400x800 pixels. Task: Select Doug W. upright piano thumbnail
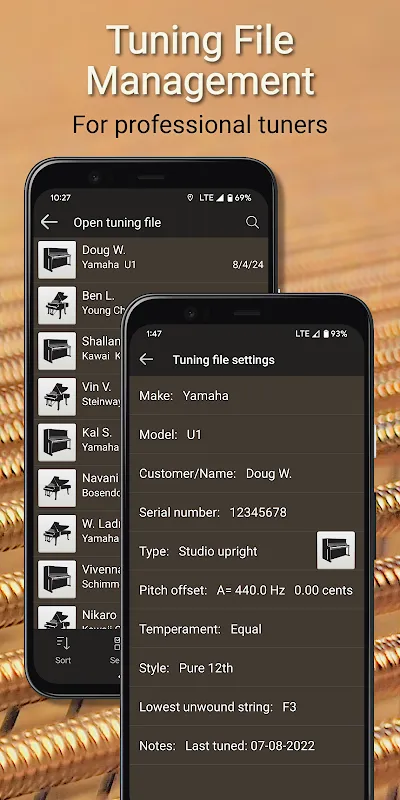pos(57,260)
